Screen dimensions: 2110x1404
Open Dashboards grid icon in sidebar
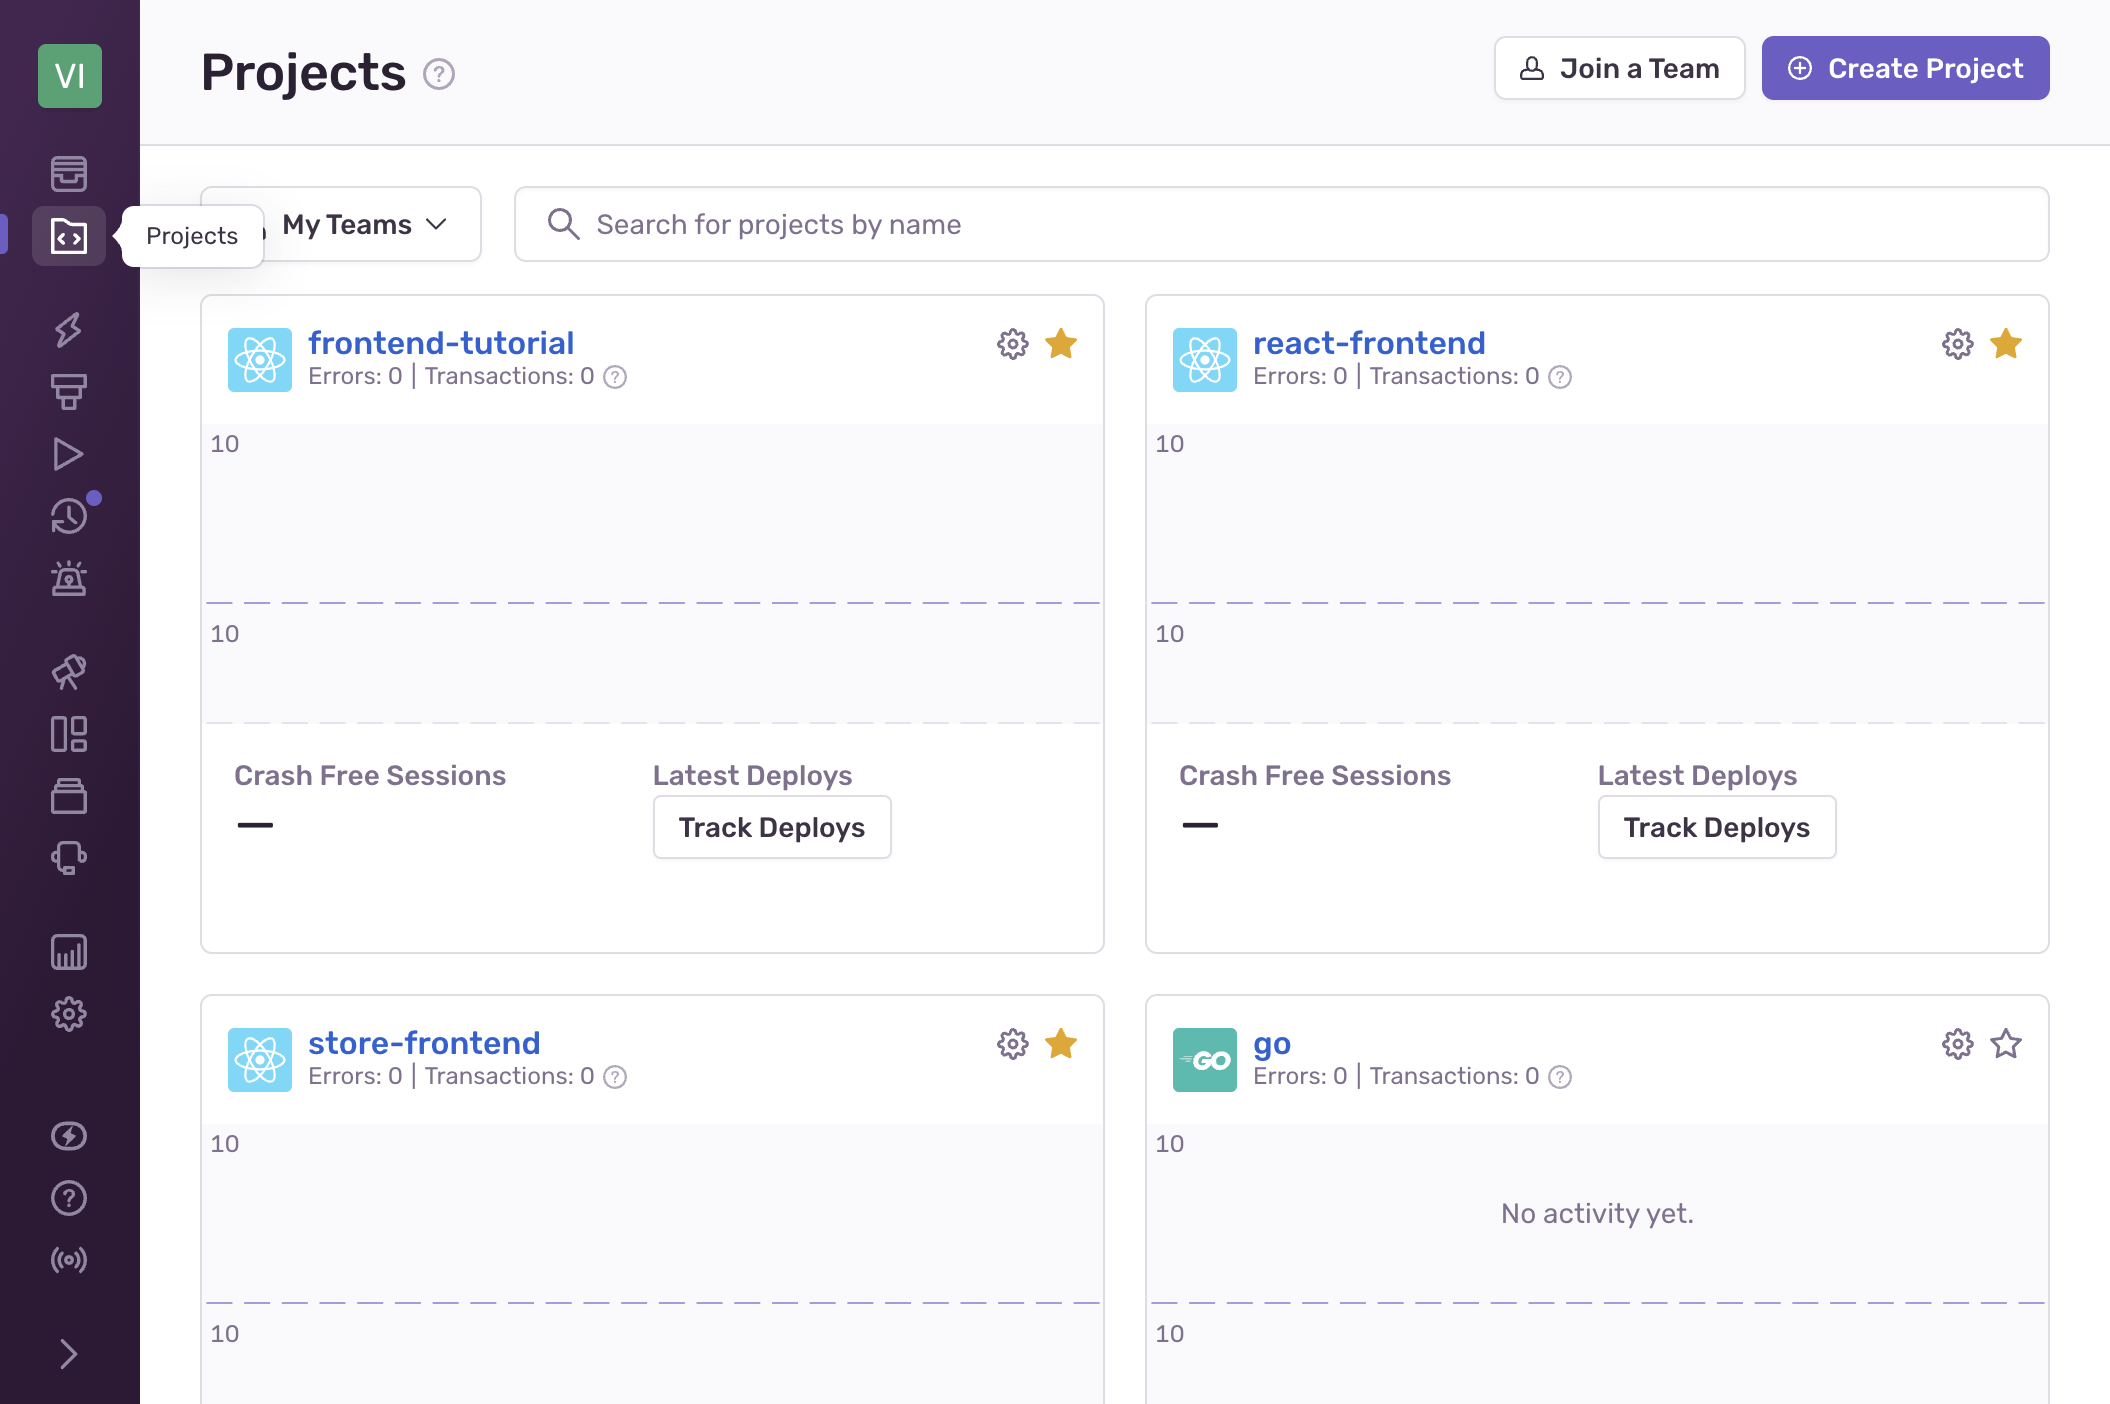tap(69, 734)
